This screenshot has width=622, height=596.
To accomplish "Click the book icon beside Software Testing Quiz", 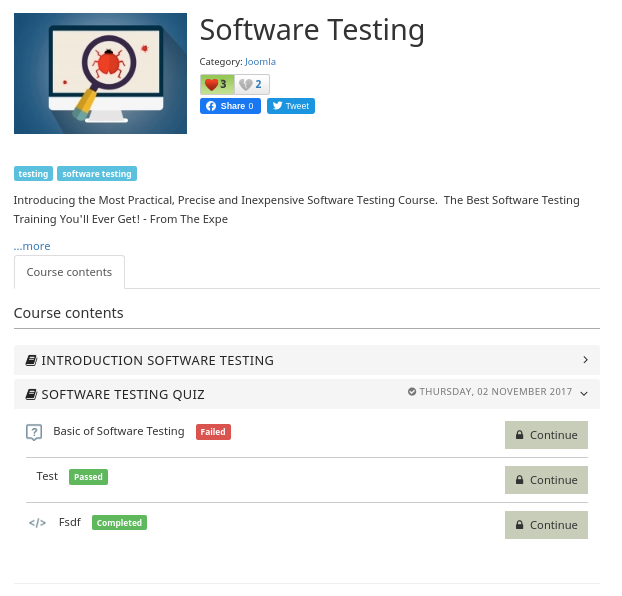I will click(31, 394).
